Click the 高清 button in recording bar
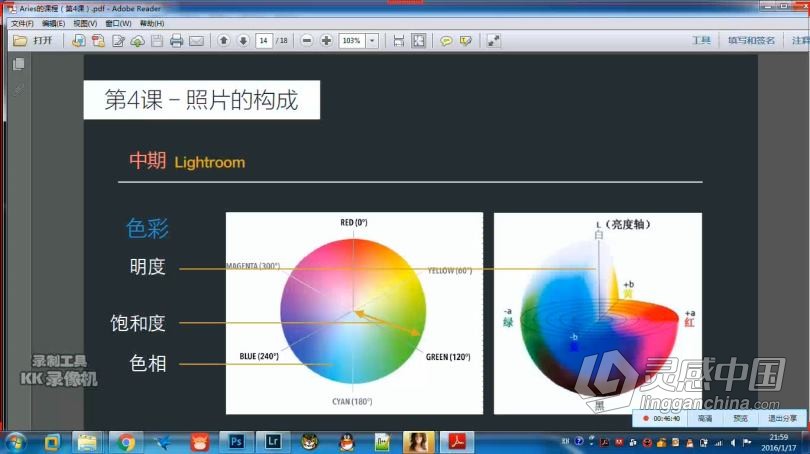This screenshot has width=810, height=454. click(705, 418)
